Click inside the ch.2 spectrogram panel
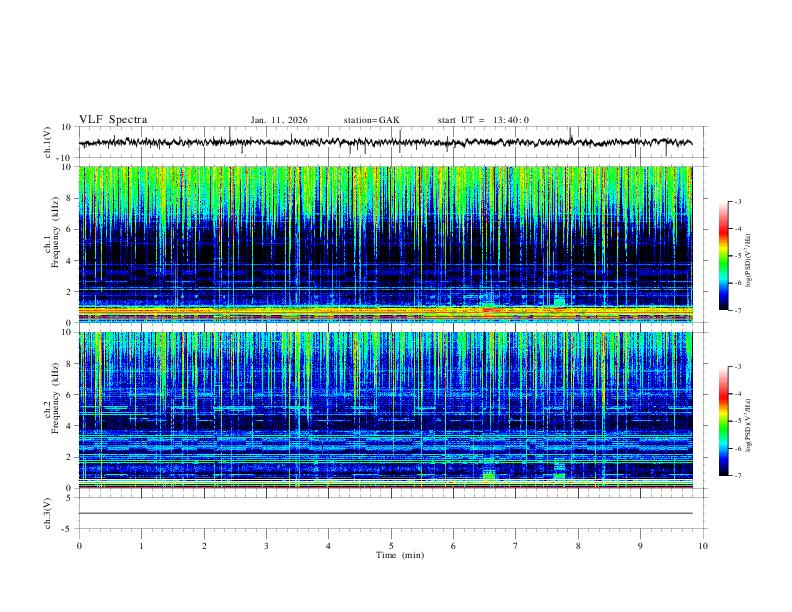Screen dimensions: 792x612 [385, 410]
